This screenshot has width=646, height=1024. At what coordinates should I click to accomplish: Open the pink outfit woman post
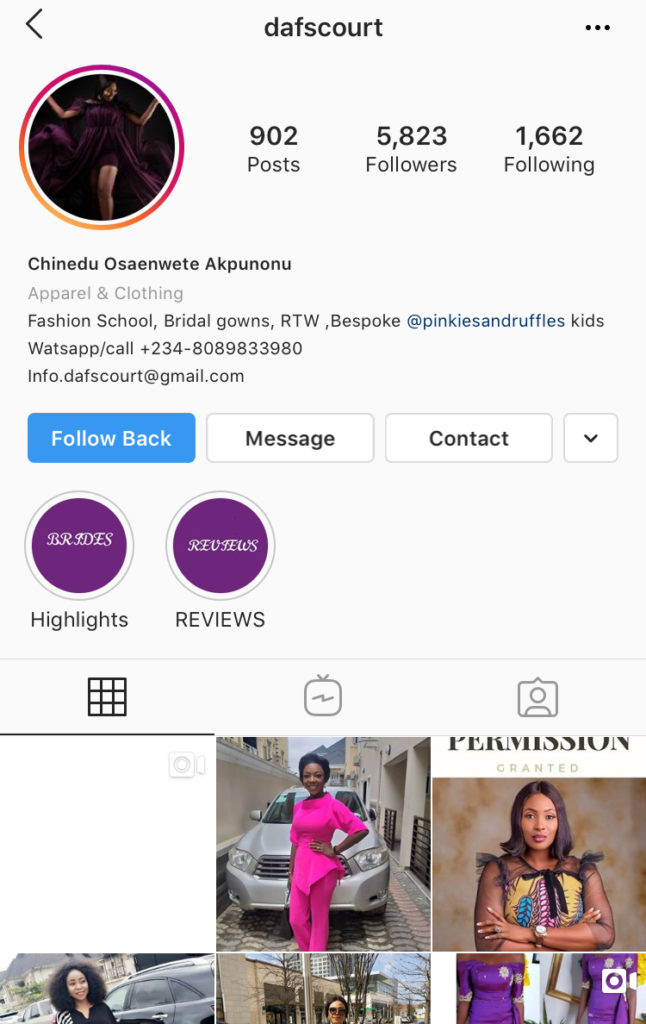323,843
